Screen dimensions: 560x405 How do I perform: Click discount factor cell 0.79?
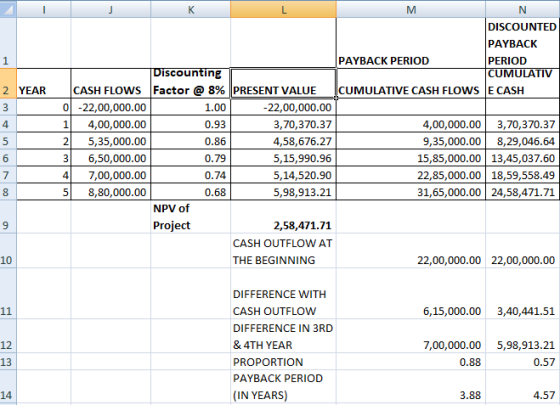pos(190,158)
